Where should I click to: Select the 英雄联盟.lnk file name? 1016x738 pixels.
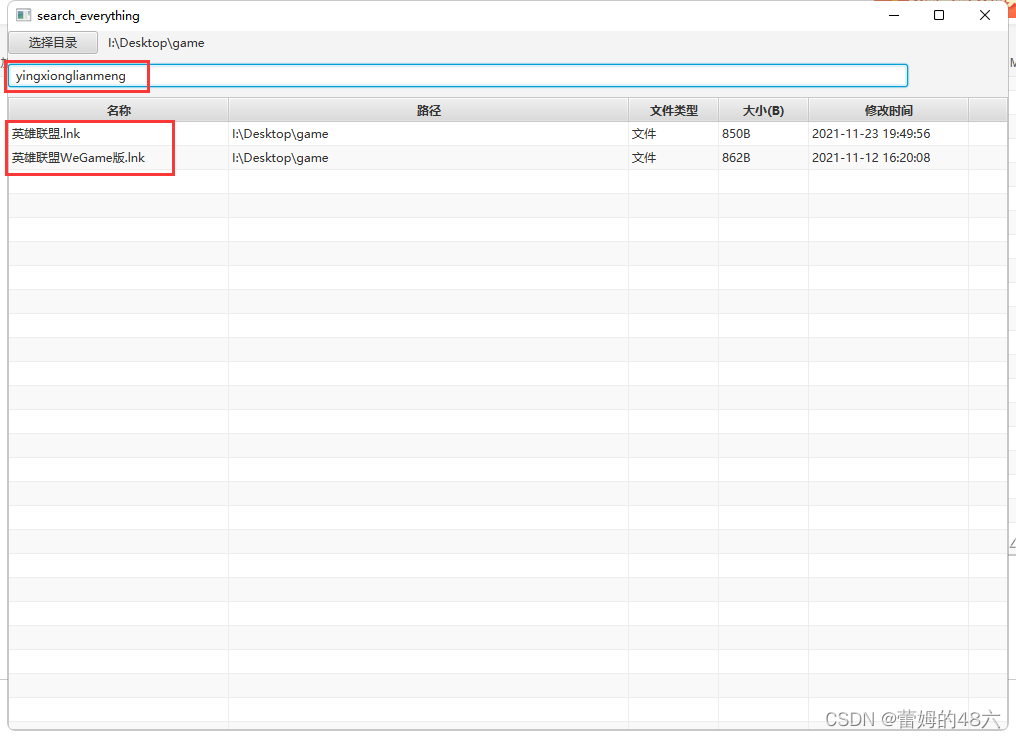(x=46, y=134)
